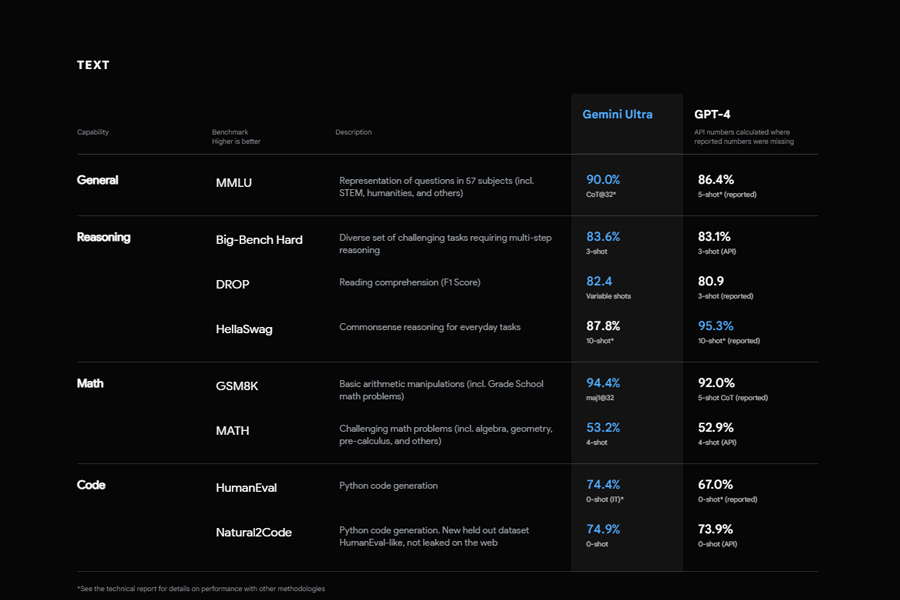Click the technical report footnote text
Image resolution: width=900 pixels, height=600 pixels.
pos(201,588)
